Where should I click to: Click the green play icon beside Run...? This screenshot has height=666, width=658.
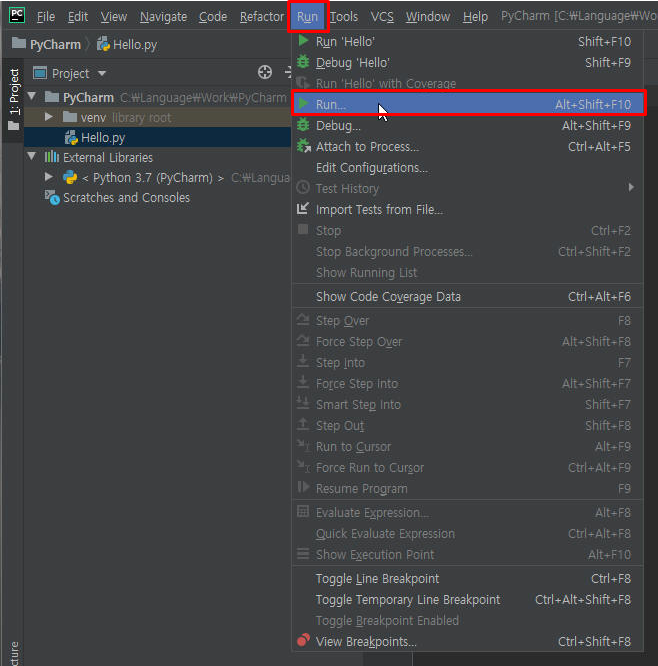[303, 104]
